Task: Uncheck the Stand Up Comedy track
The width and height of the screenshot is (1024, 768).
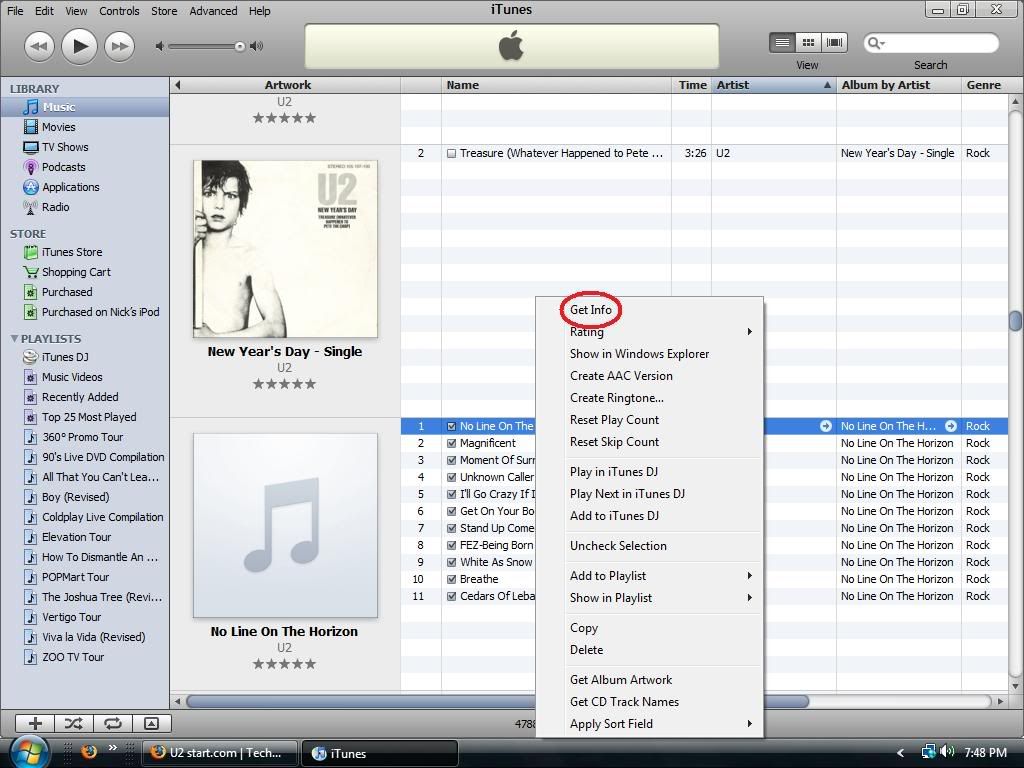Action: (451, 528)
